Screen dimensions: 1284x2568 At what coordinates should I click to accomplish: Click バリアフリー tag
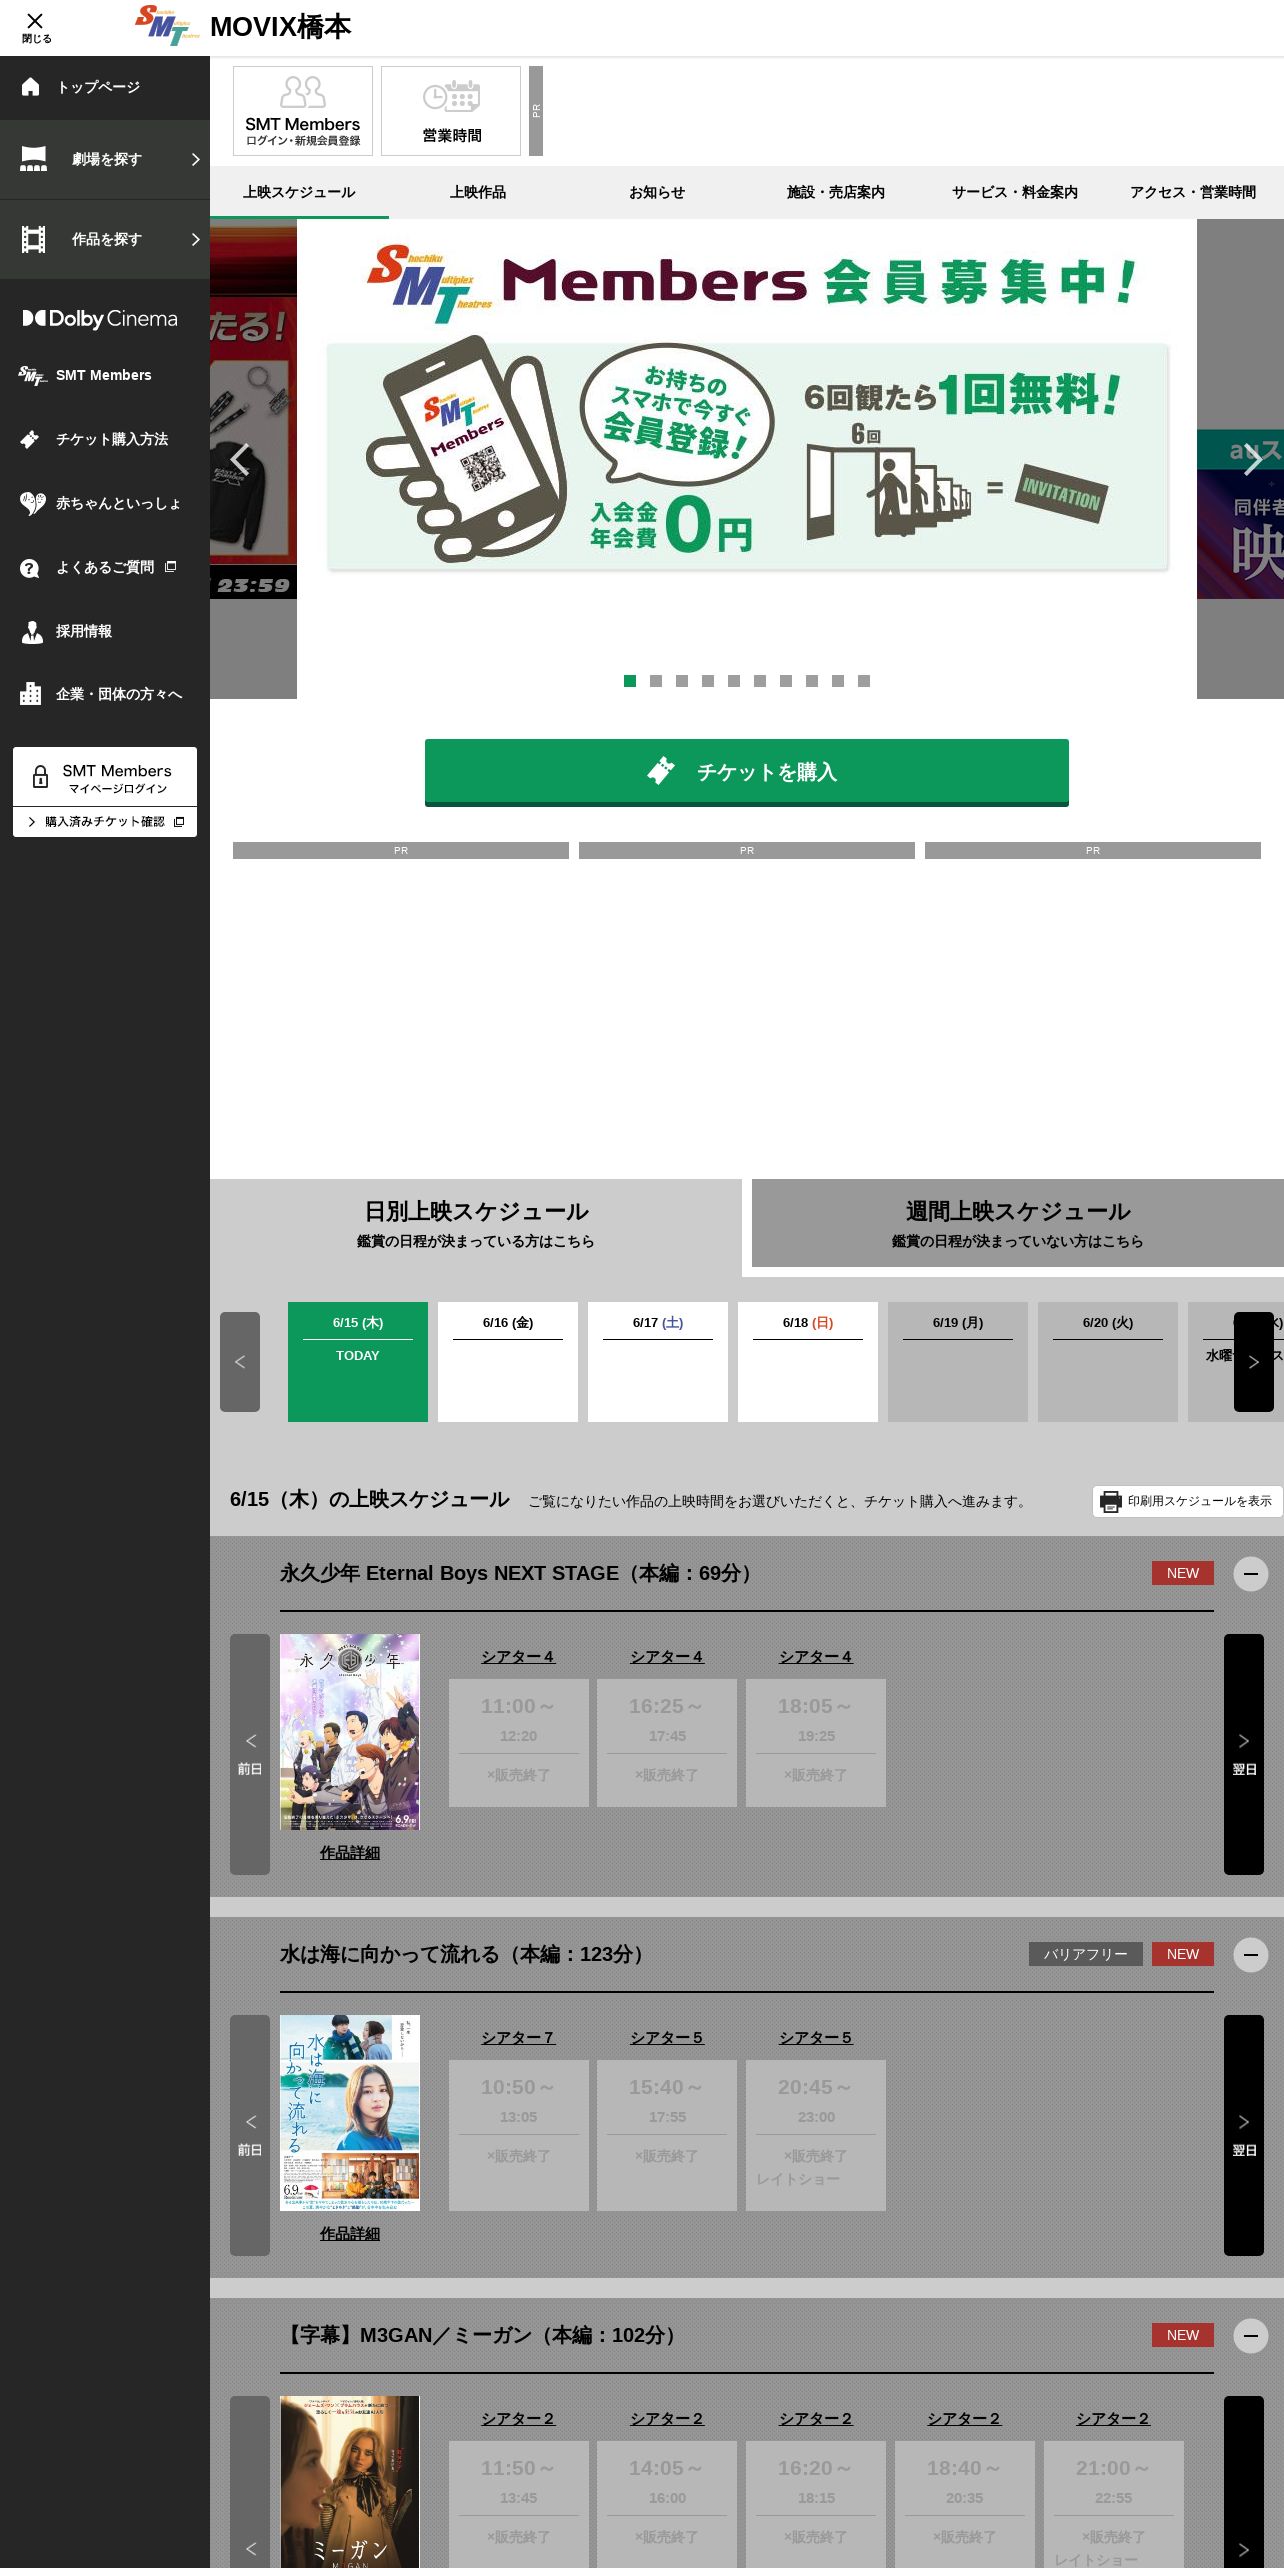(1086, 1954)
